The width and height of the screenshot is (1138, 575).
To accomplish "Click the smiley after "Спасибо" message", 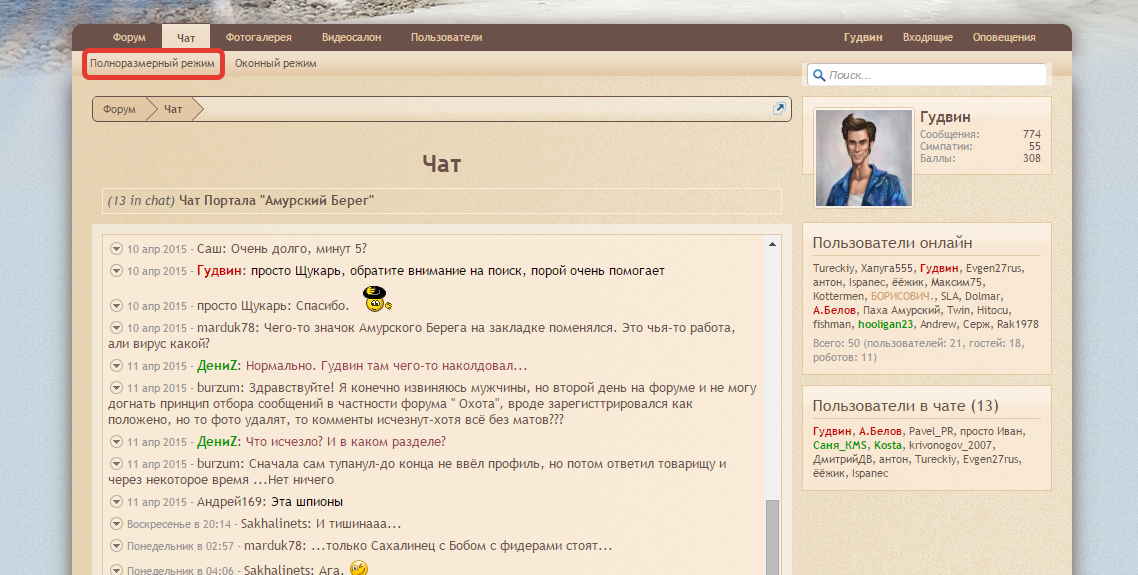I will pos(377,298).
